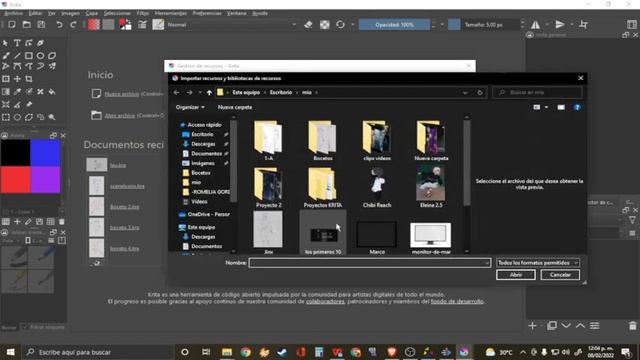Click the Open file folder icon in toolbar
The height and width of the screenshot is (360, 640).
[x=27, y=24]
